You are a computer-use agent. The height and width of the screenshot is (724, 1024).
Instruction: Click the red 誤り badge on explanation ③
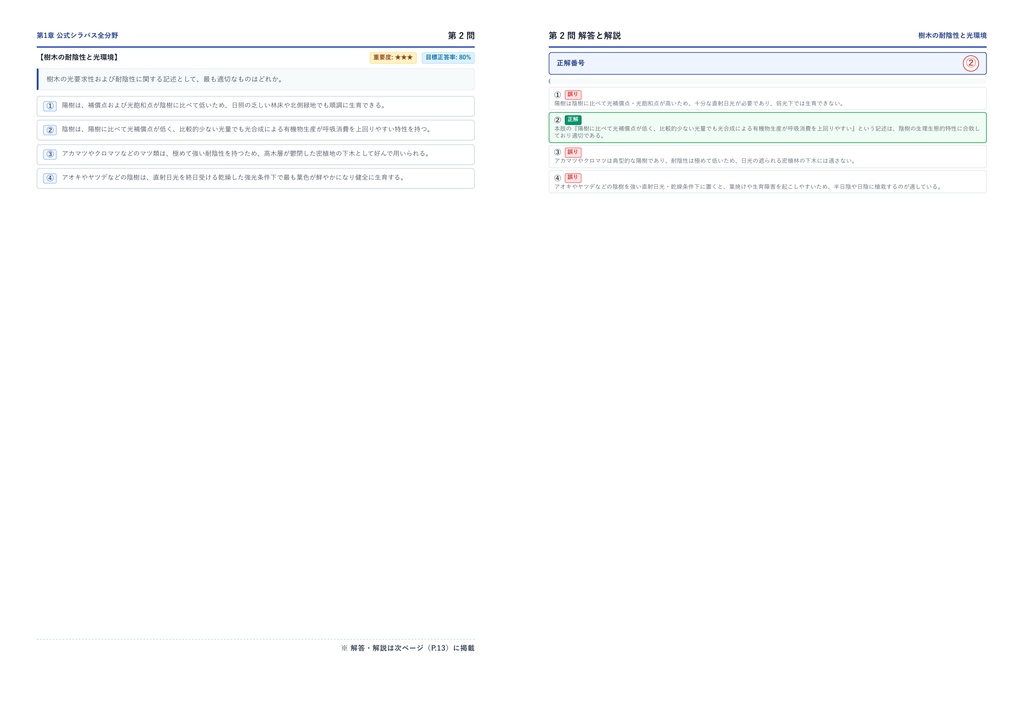pos(573,152)
